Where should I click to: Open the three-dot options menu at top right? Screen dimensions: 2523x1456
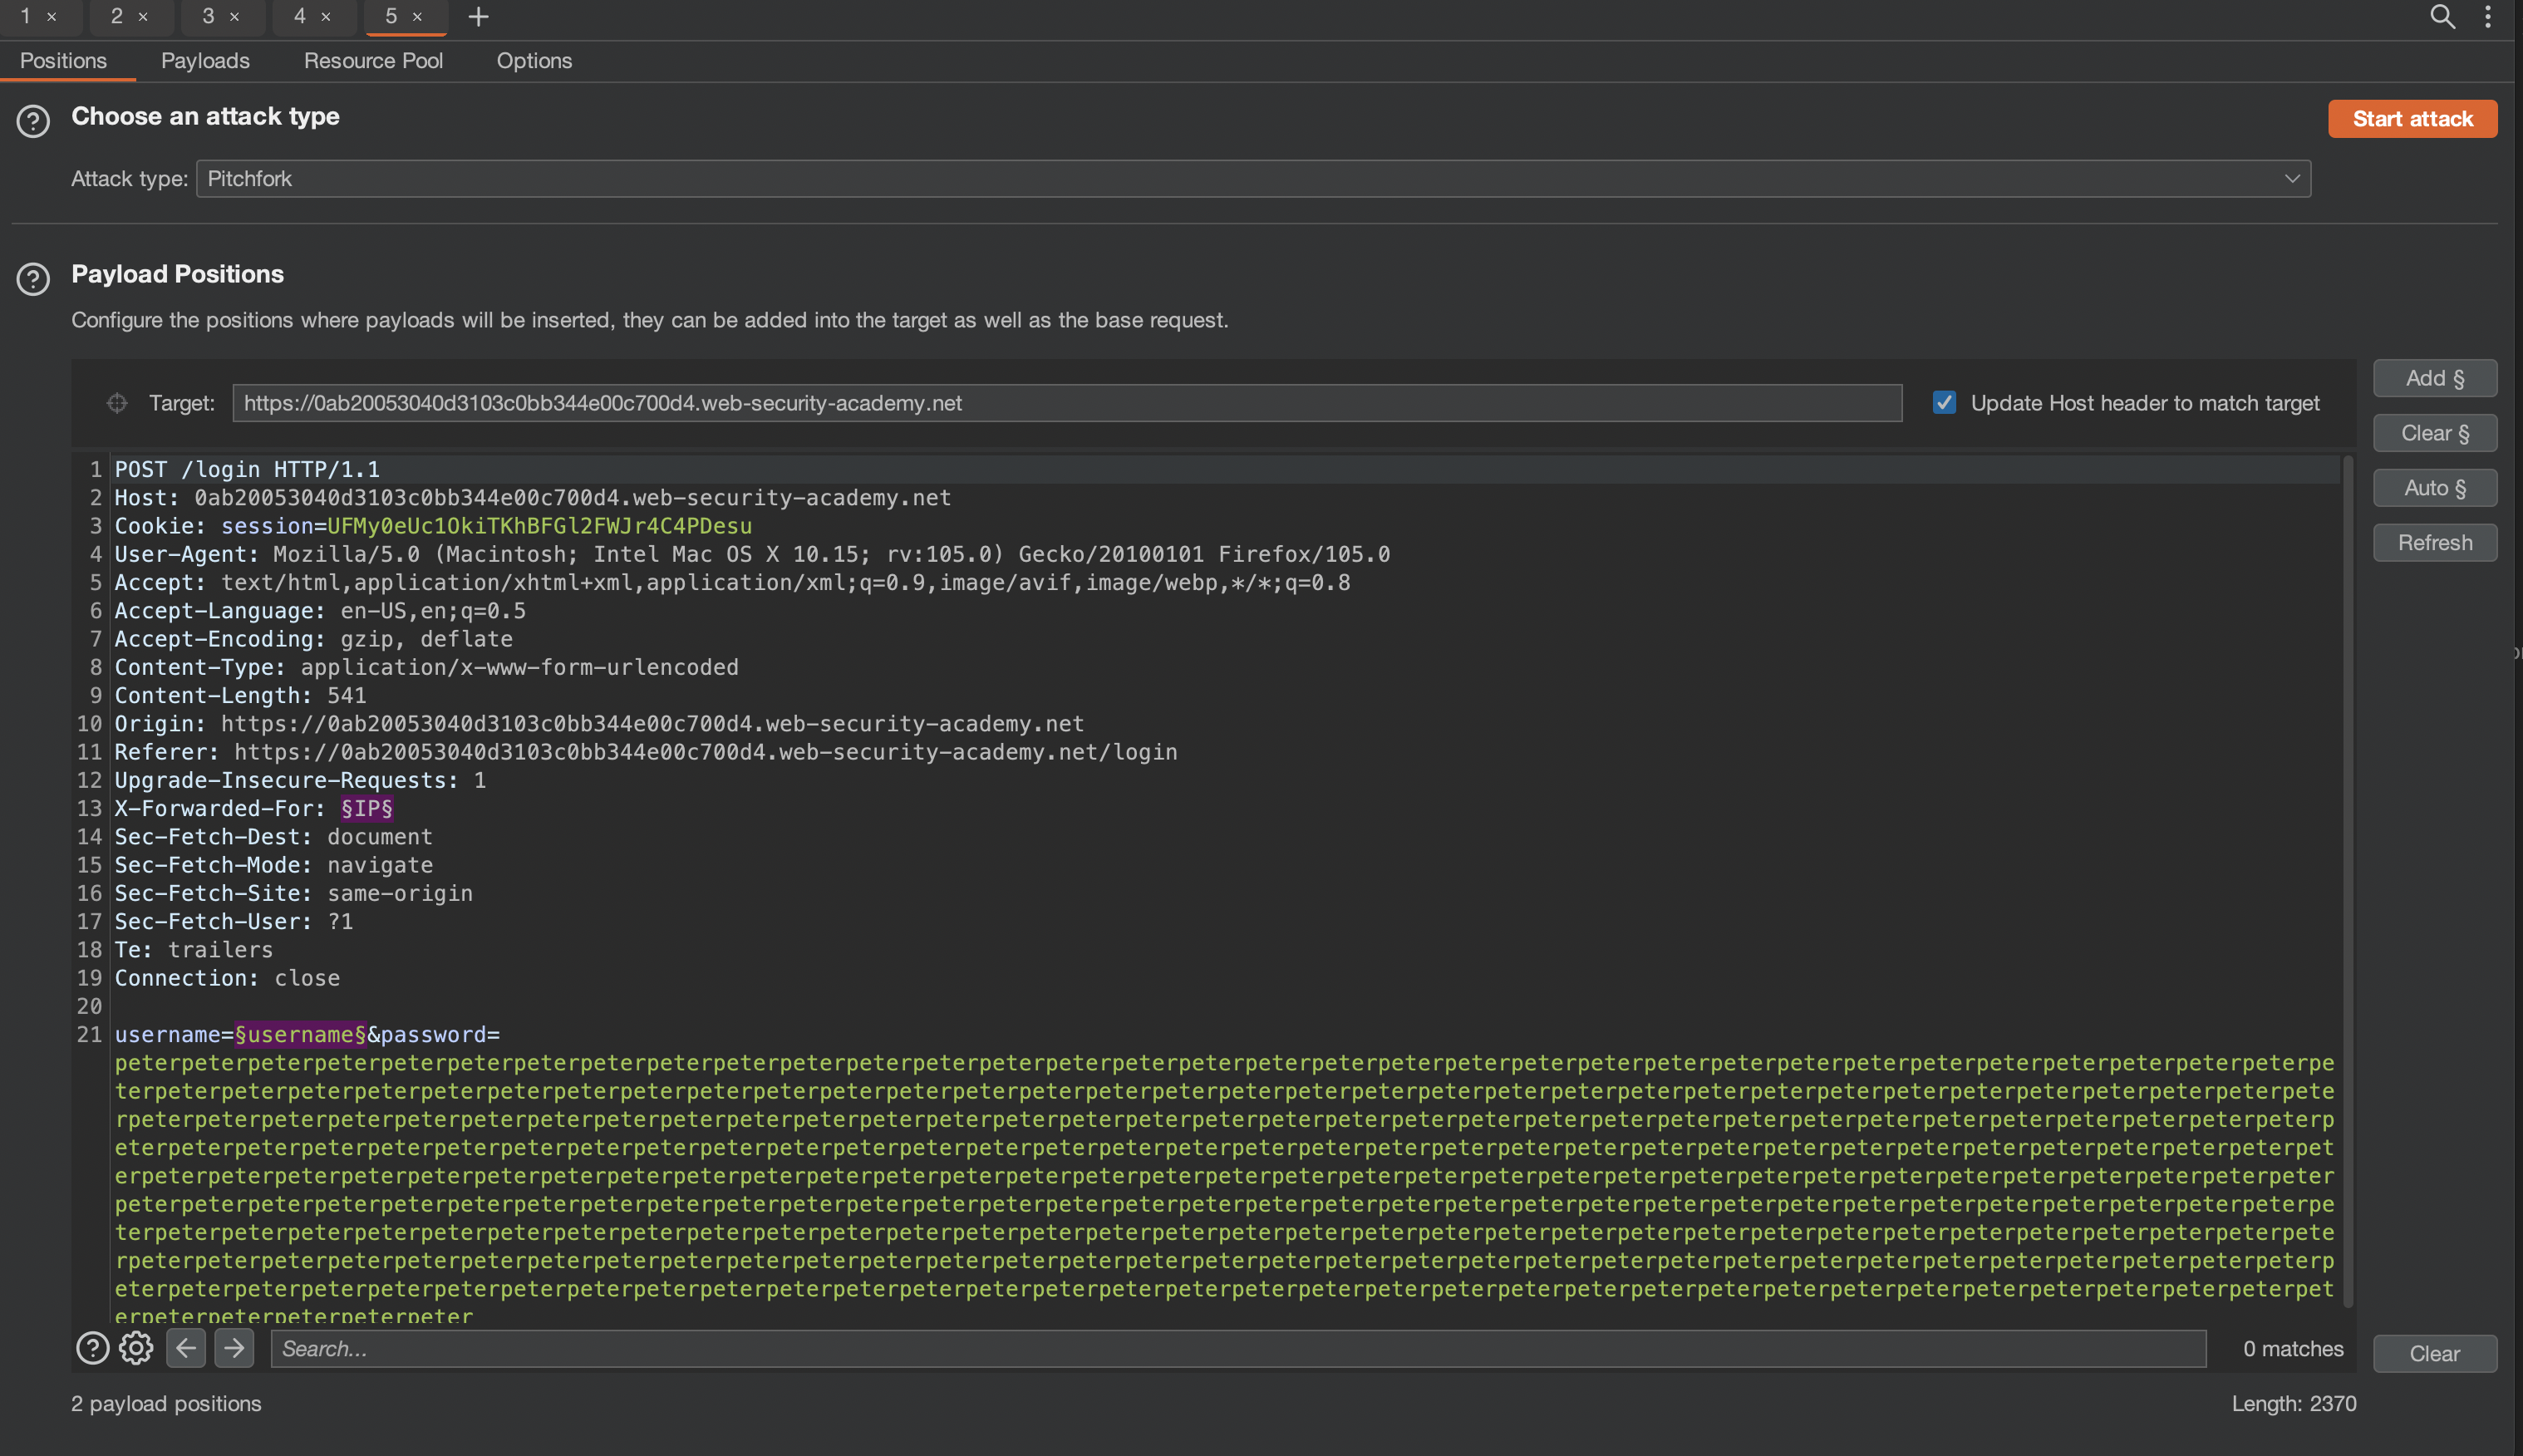coord(2488,16)
